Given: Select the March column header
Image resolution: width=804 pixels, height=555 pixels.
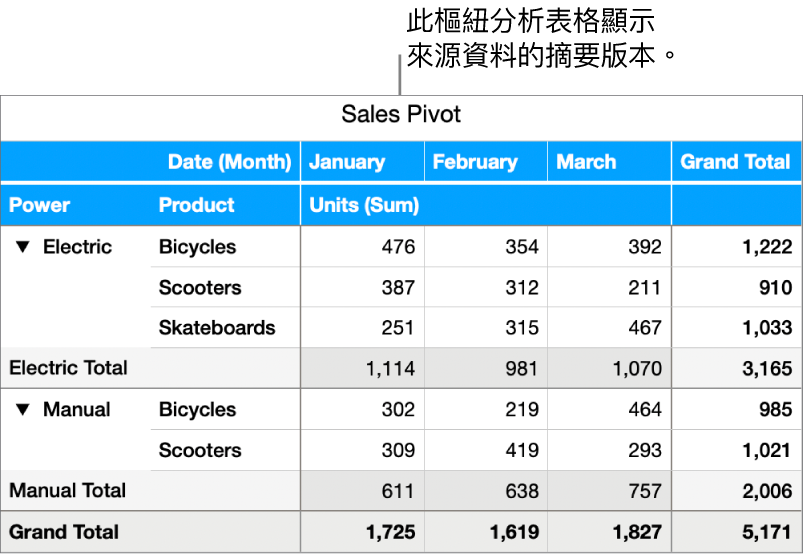Looking at the screenshot, I should coord(586,162).
